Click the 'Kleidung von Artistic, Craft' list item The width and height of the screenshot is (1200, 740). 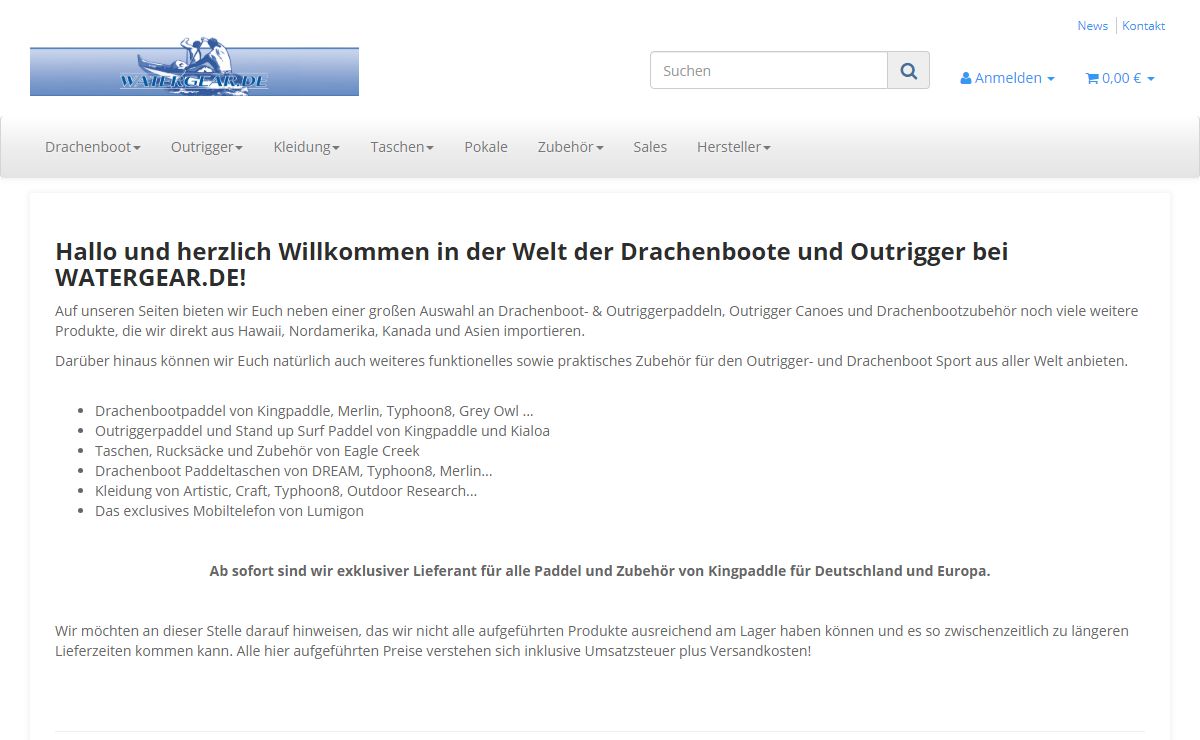pos(286,491)
